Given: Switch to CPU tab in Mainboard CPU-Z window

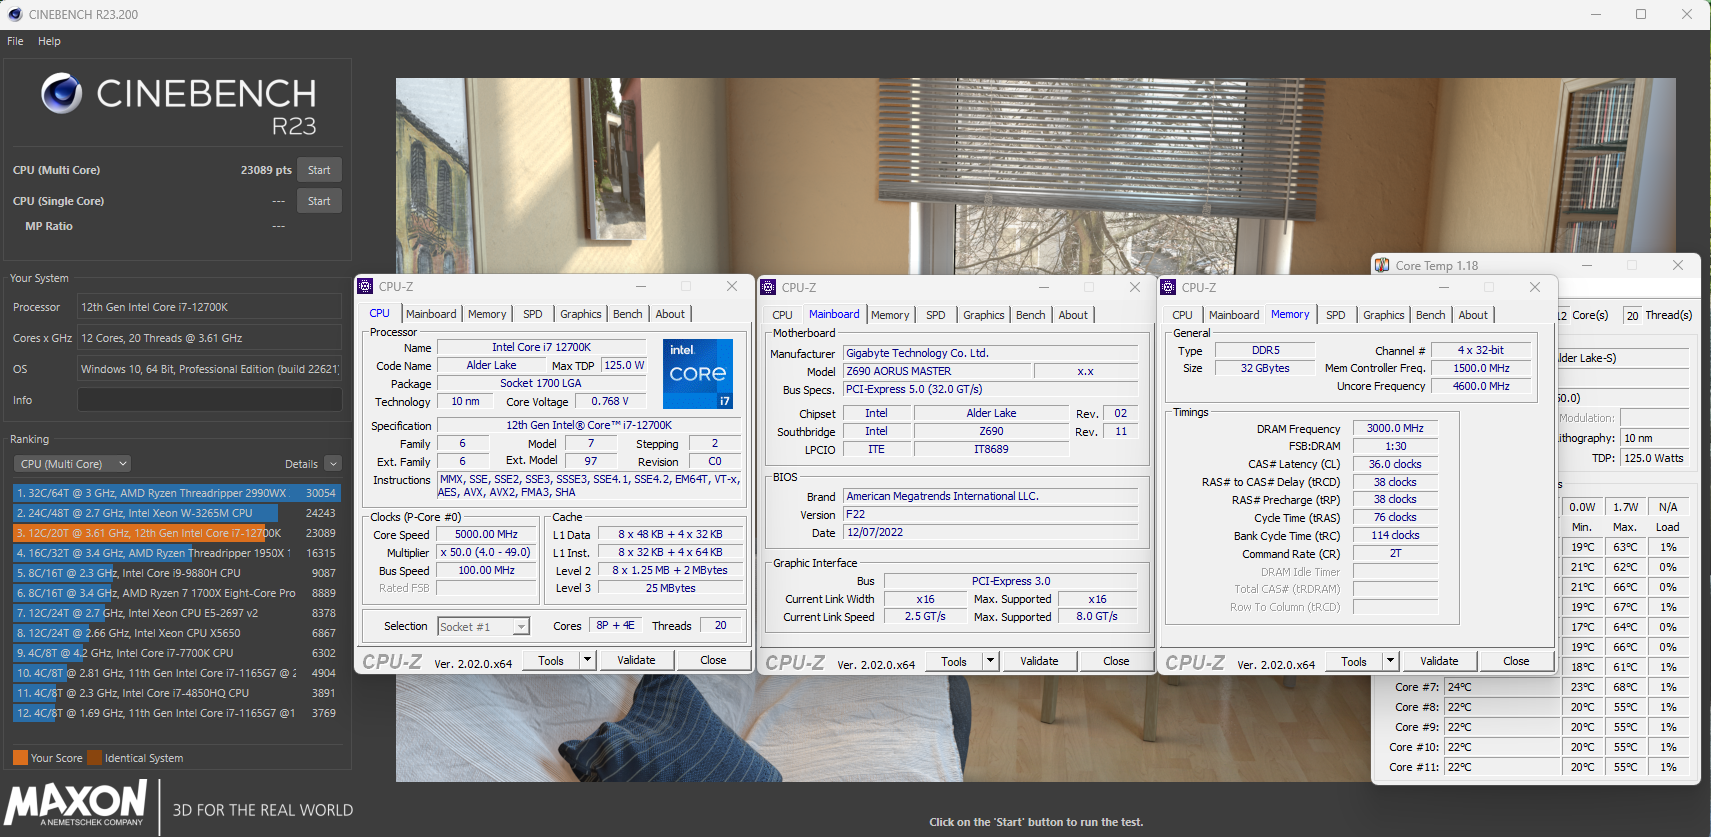Looking at the screenshot, I should coord(782,315).
